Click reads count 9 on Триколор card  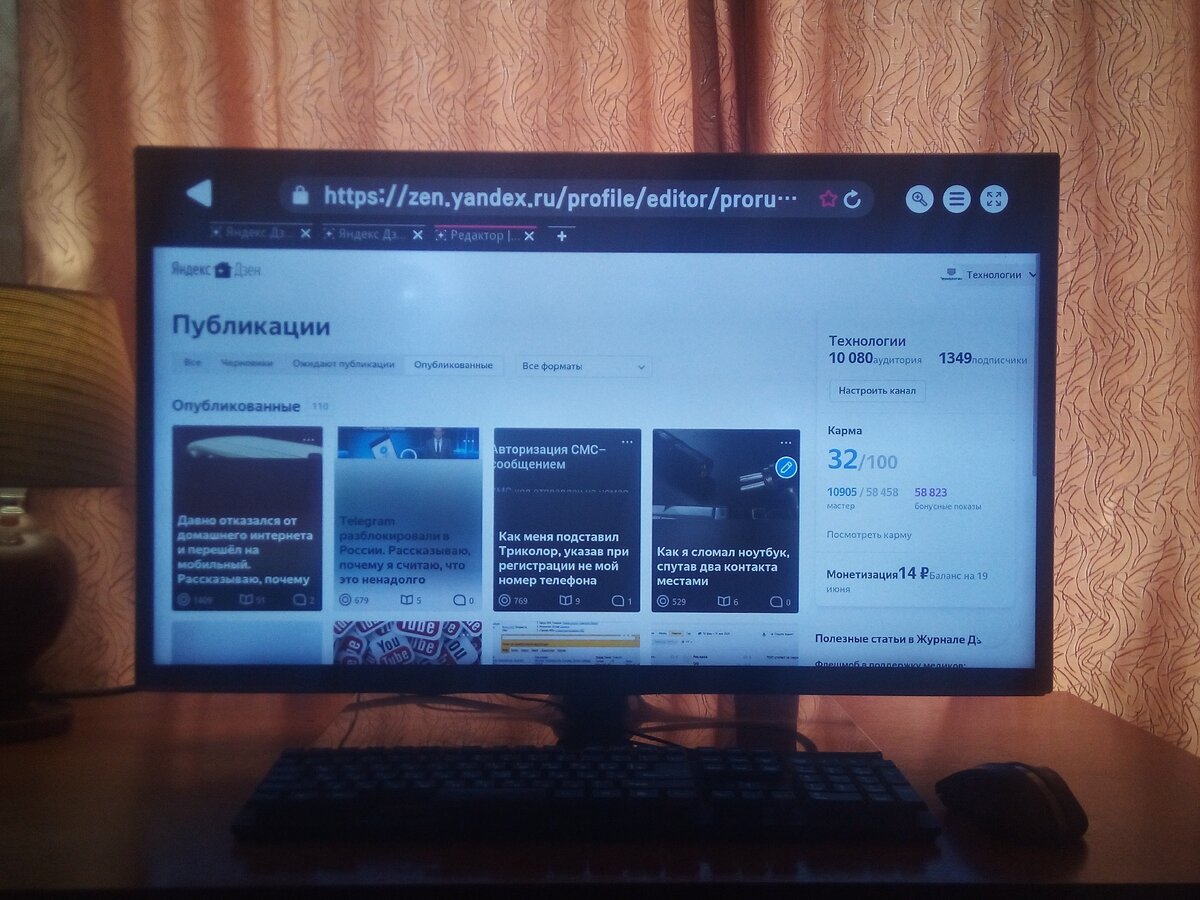[x=569, y=601]
